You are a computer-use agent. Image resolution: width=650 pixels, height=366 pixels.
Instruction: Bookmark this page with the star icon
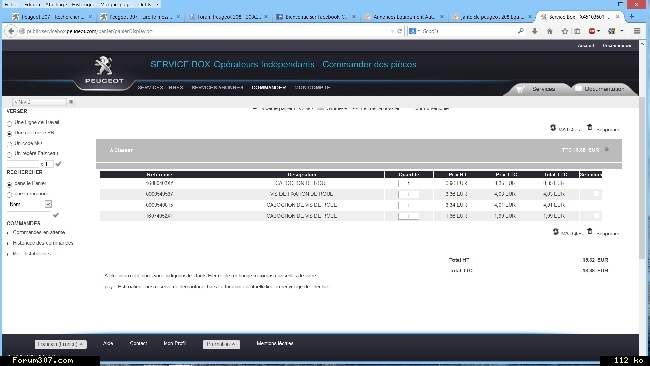(x=565, y=31)
